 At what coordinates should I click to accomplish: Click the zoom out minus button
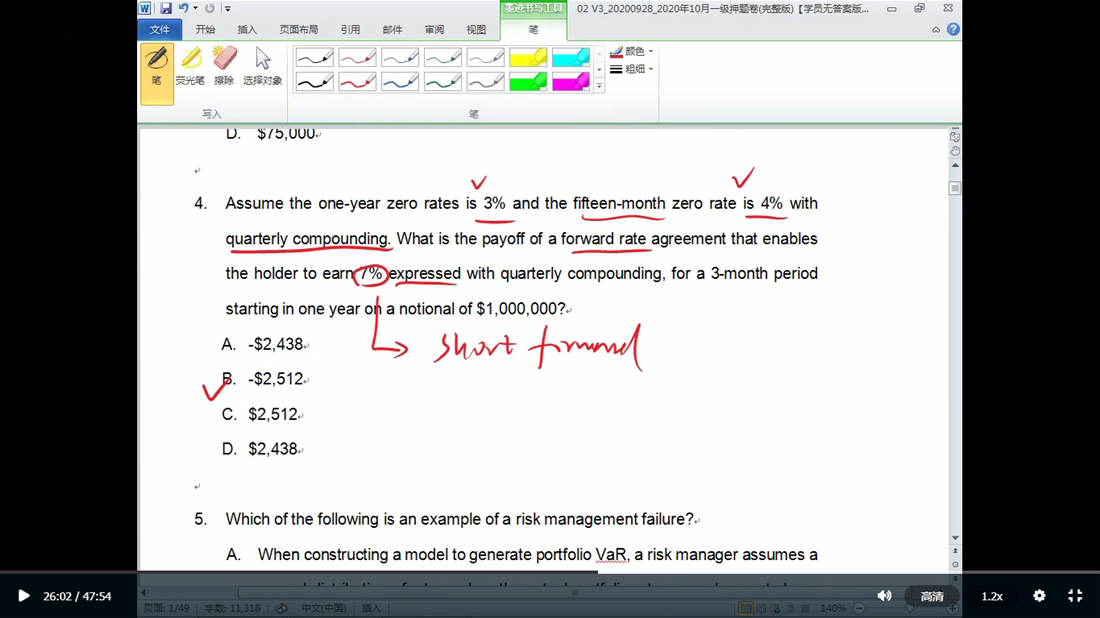(x=859, y=608)
